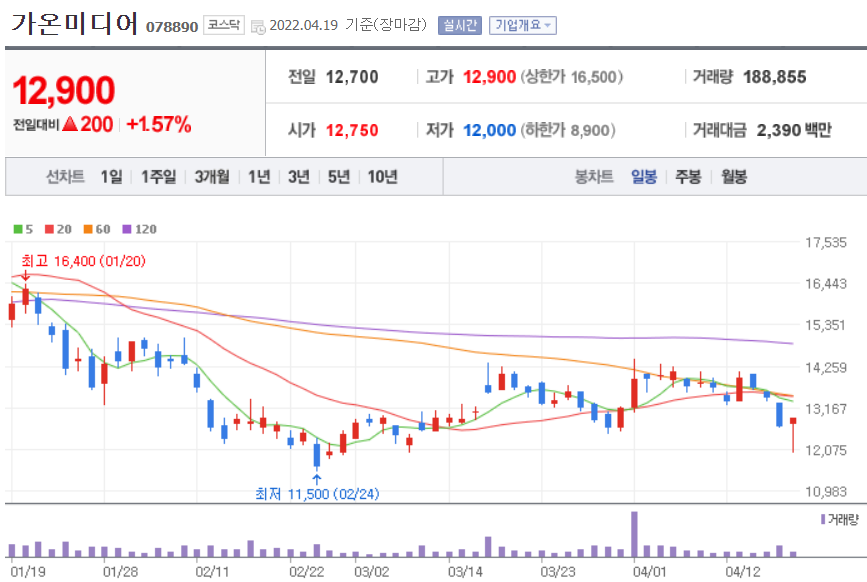The width and height of the screenshot is (867, 582).
Task: Click the 하한가 8,900 text
Action: [568, 130]
